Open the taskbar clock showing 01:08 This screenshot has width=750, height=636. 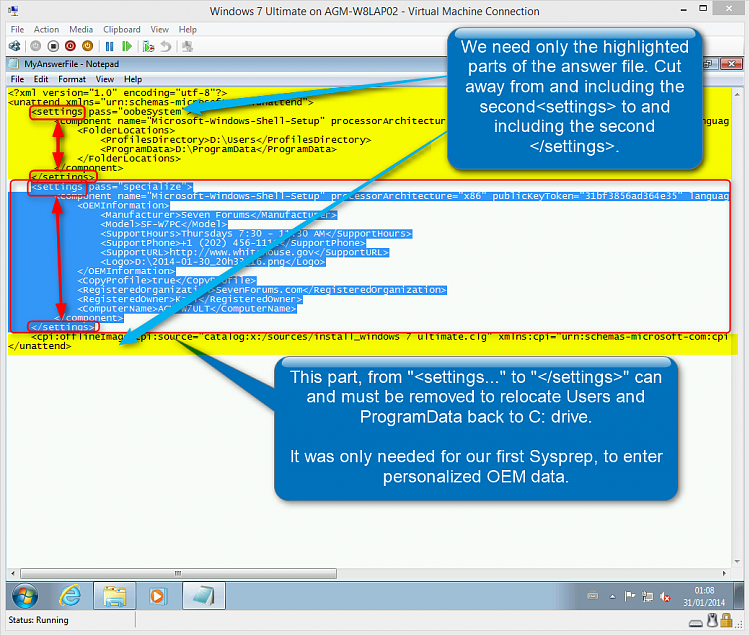pos(704,596)
